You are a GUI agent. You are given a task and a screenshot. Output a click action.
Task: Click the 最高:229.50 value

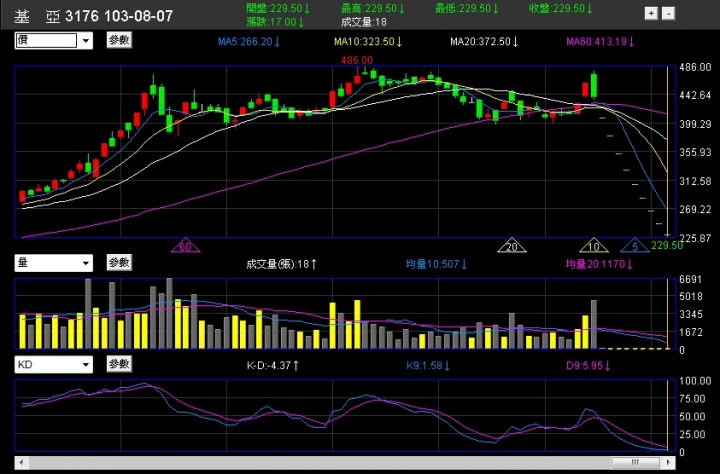pos(373,8)
